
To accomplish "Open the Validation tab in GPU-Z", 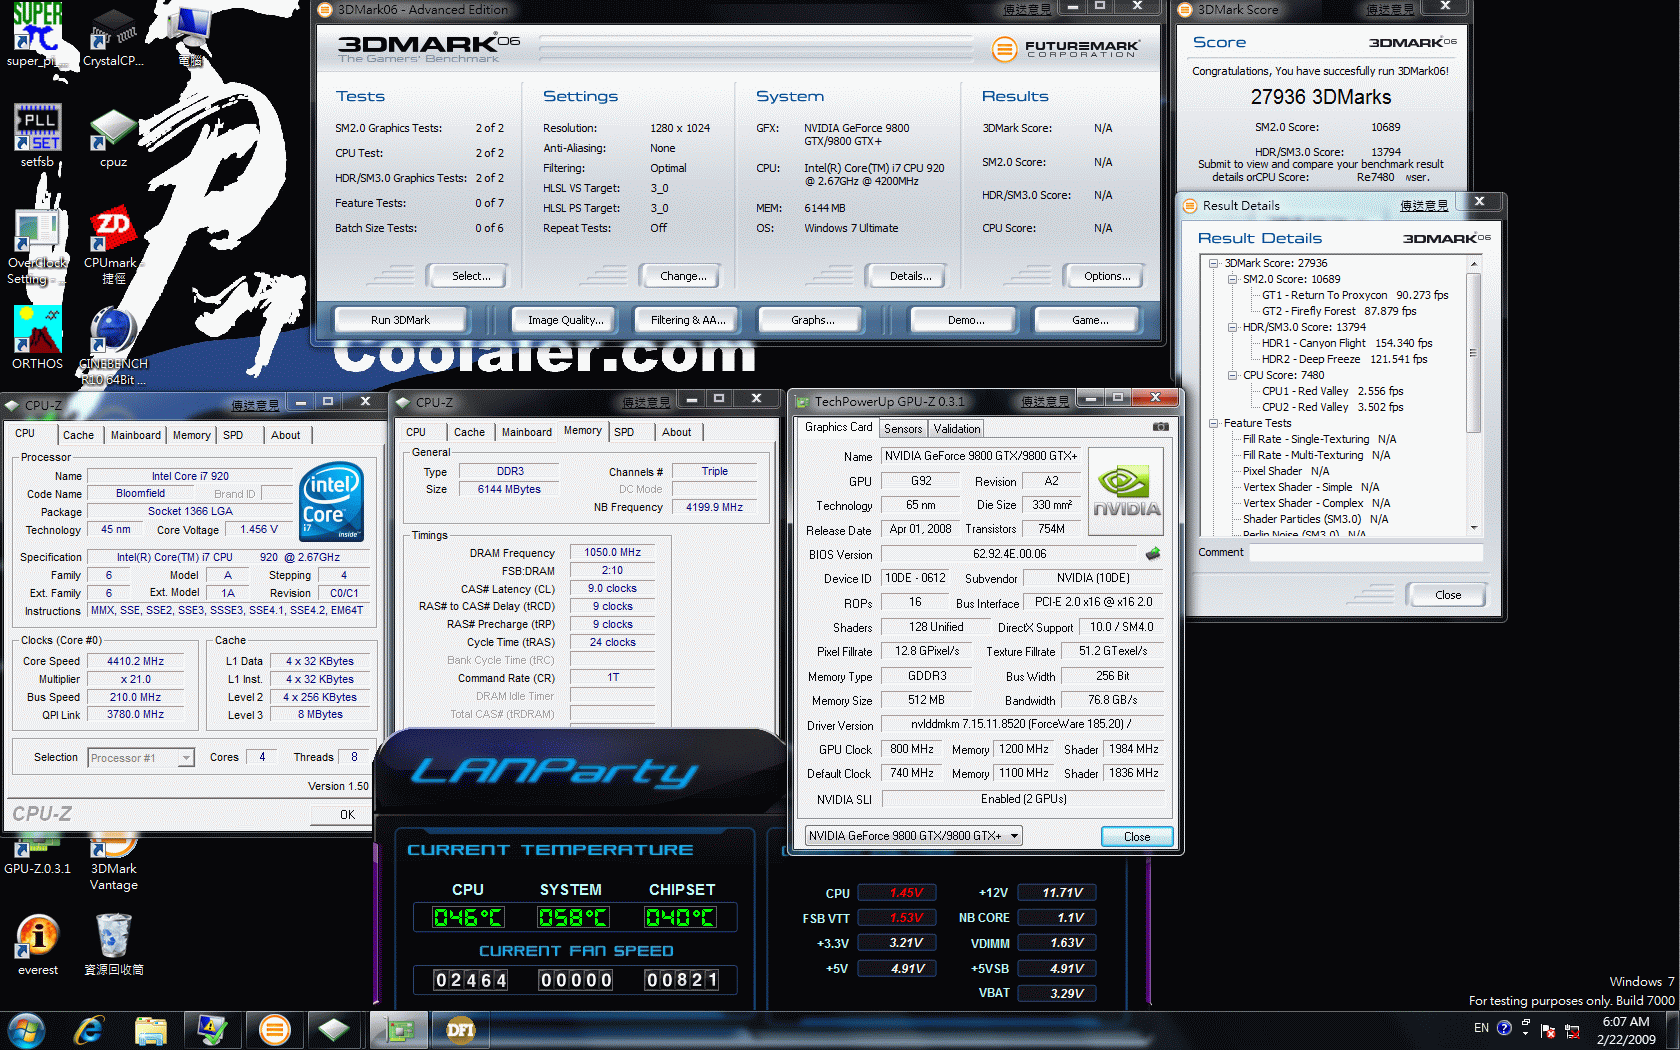I will pos(957,429).
